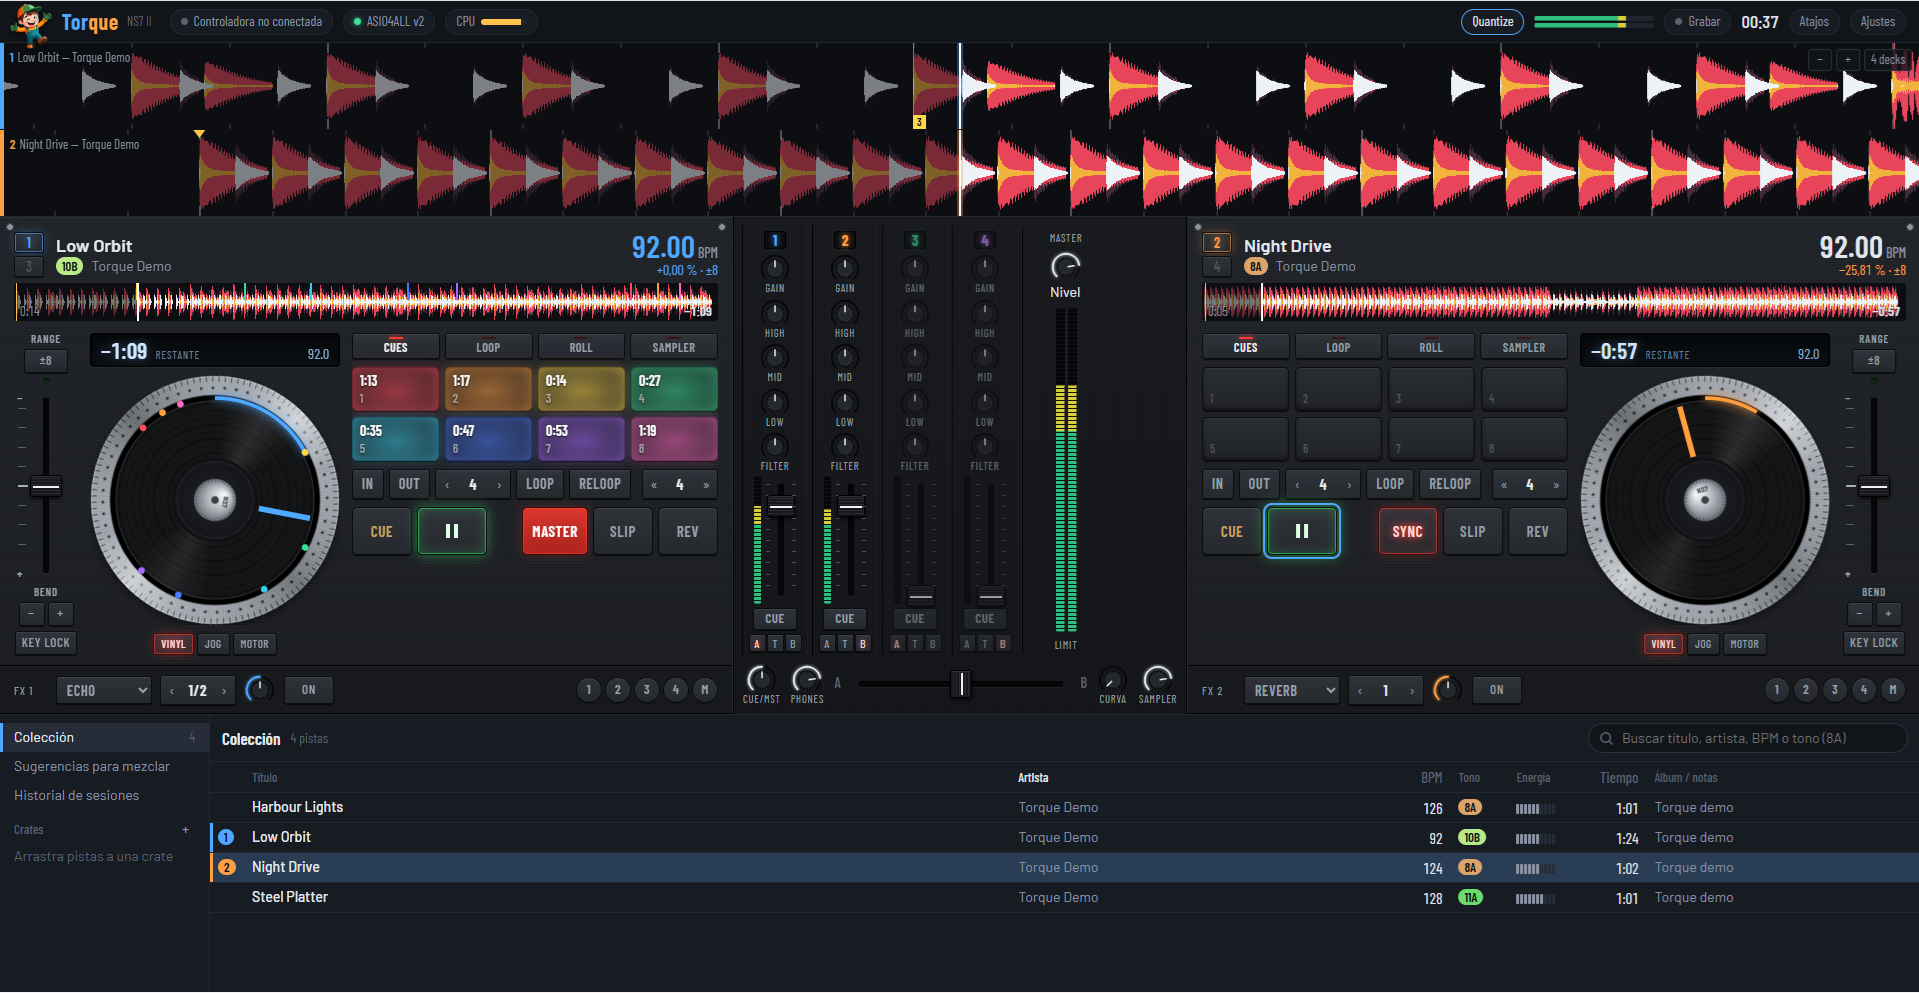Click the search magnifier icon in the collection
Screen dimensions: 1919x993
click(1606, 739)
